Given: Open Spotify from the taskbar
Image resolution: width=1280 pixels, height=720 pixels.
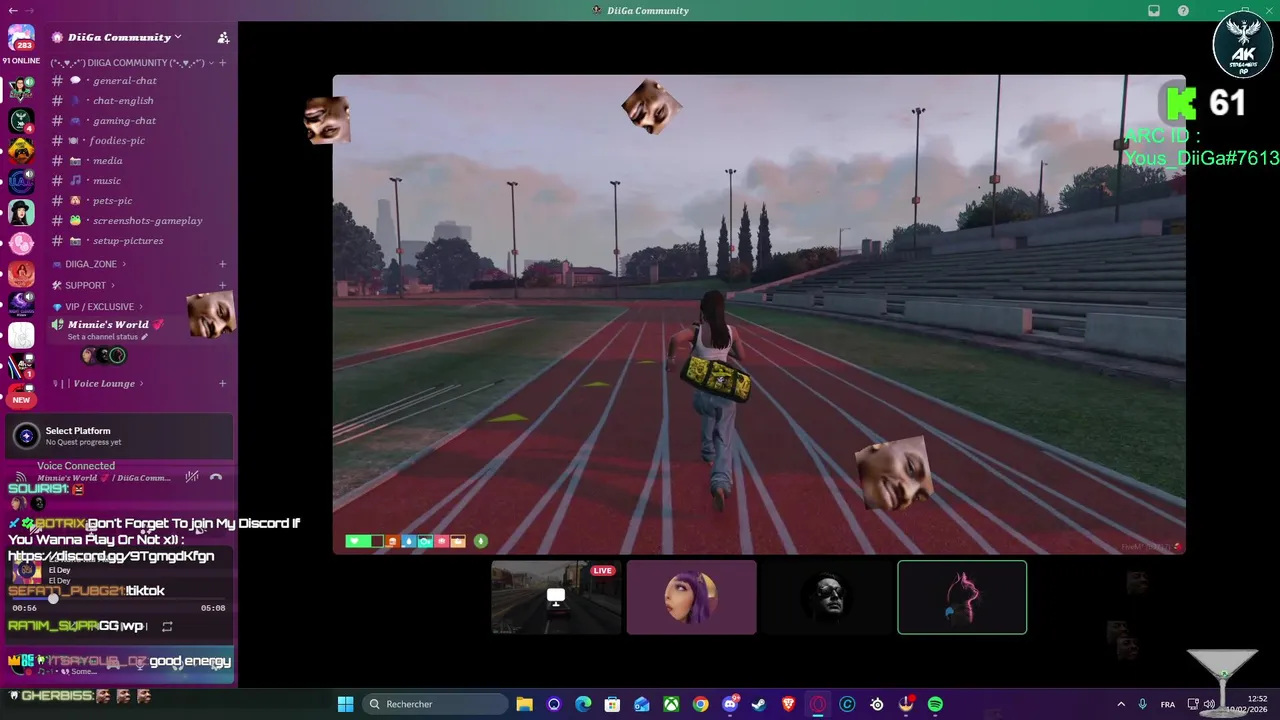Looking at the screenshot, I should (x=935, y=704).
